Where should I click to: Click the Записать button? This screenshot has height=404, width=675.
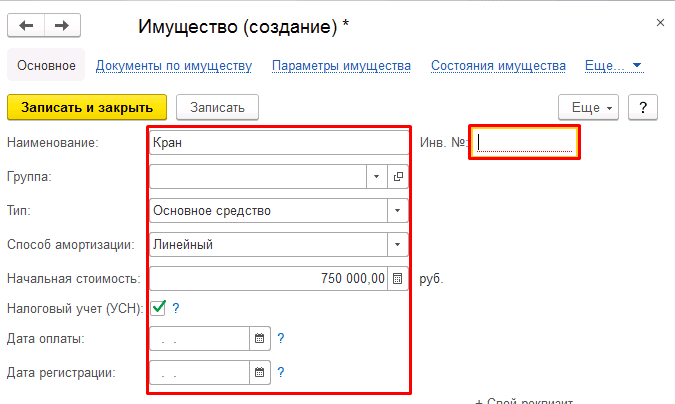[217, 107]
